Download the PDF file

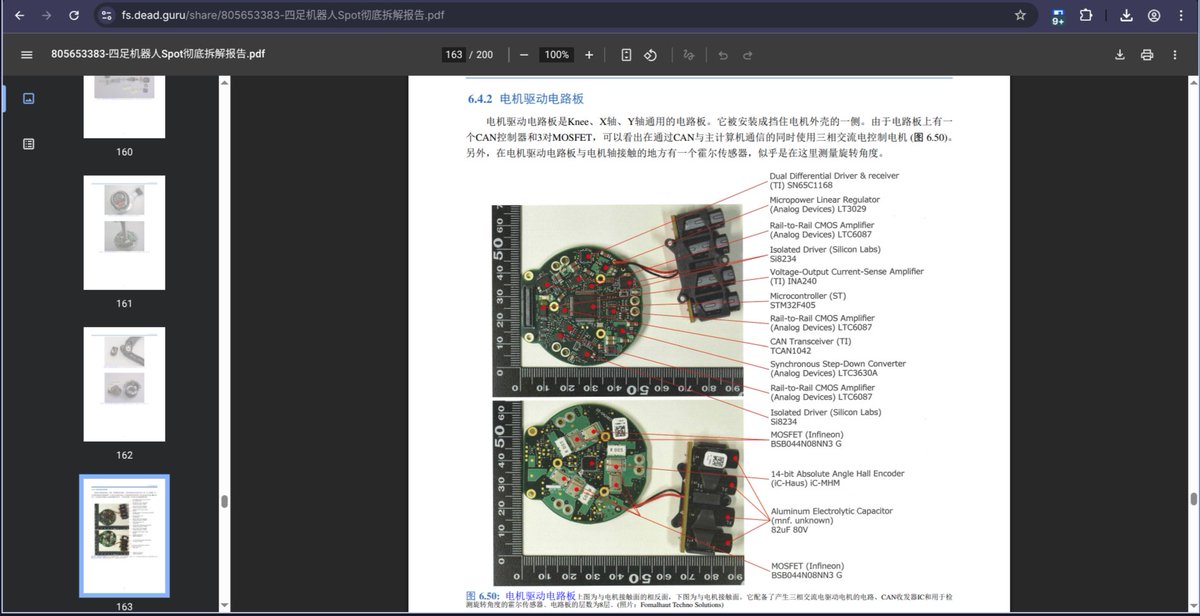click(1120, 54)
